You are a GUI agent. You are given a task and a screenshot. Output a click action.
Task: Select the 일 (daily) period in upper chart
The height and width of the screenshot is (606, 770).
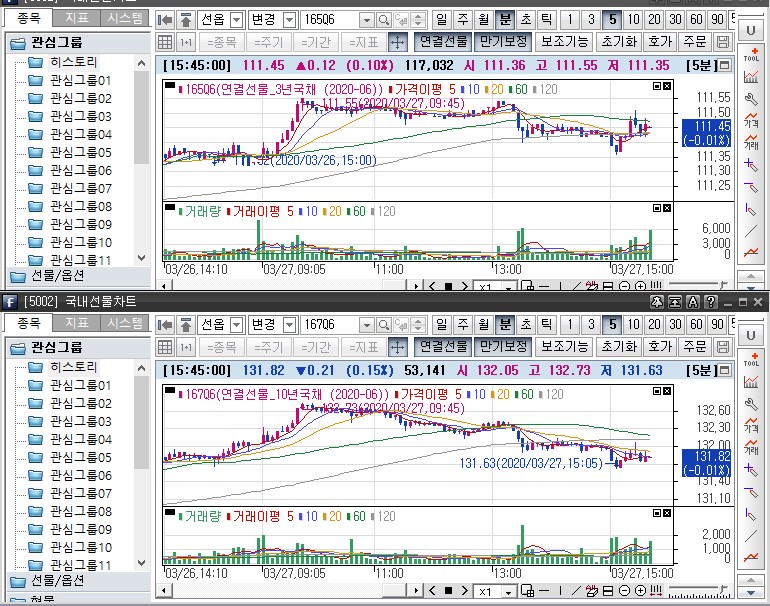click(x=441, y=20)
